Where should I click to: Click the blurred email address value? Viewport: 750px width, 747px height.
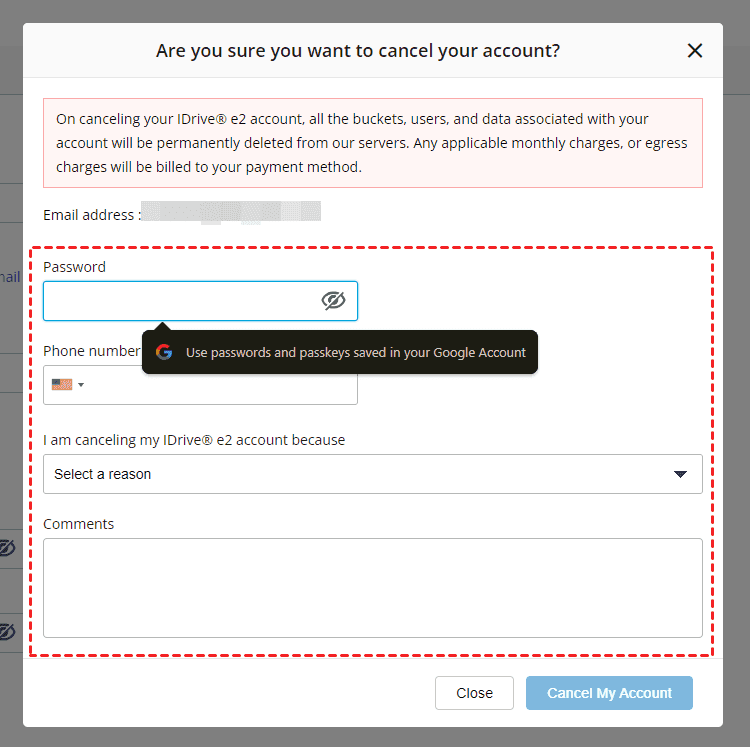[x=231, y=212]
